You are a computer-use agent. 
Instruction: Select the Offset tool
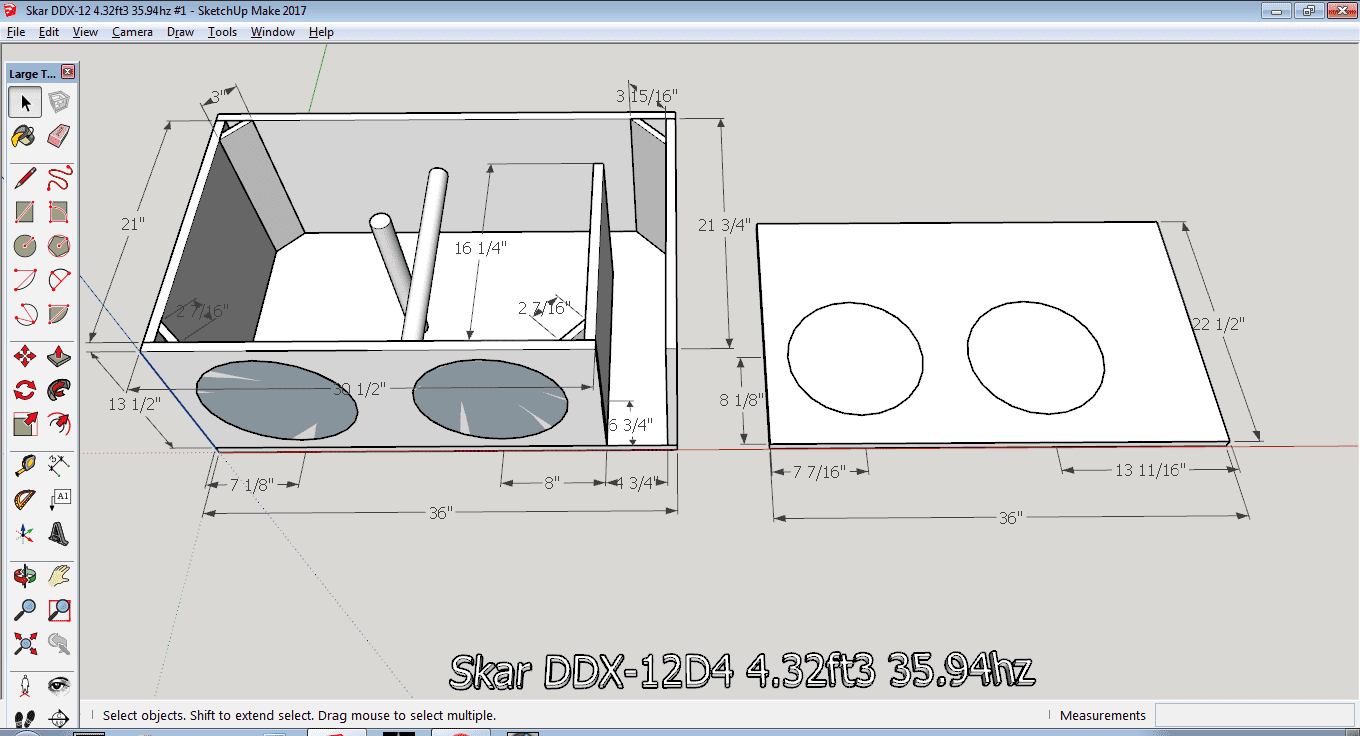coord(59,424)
